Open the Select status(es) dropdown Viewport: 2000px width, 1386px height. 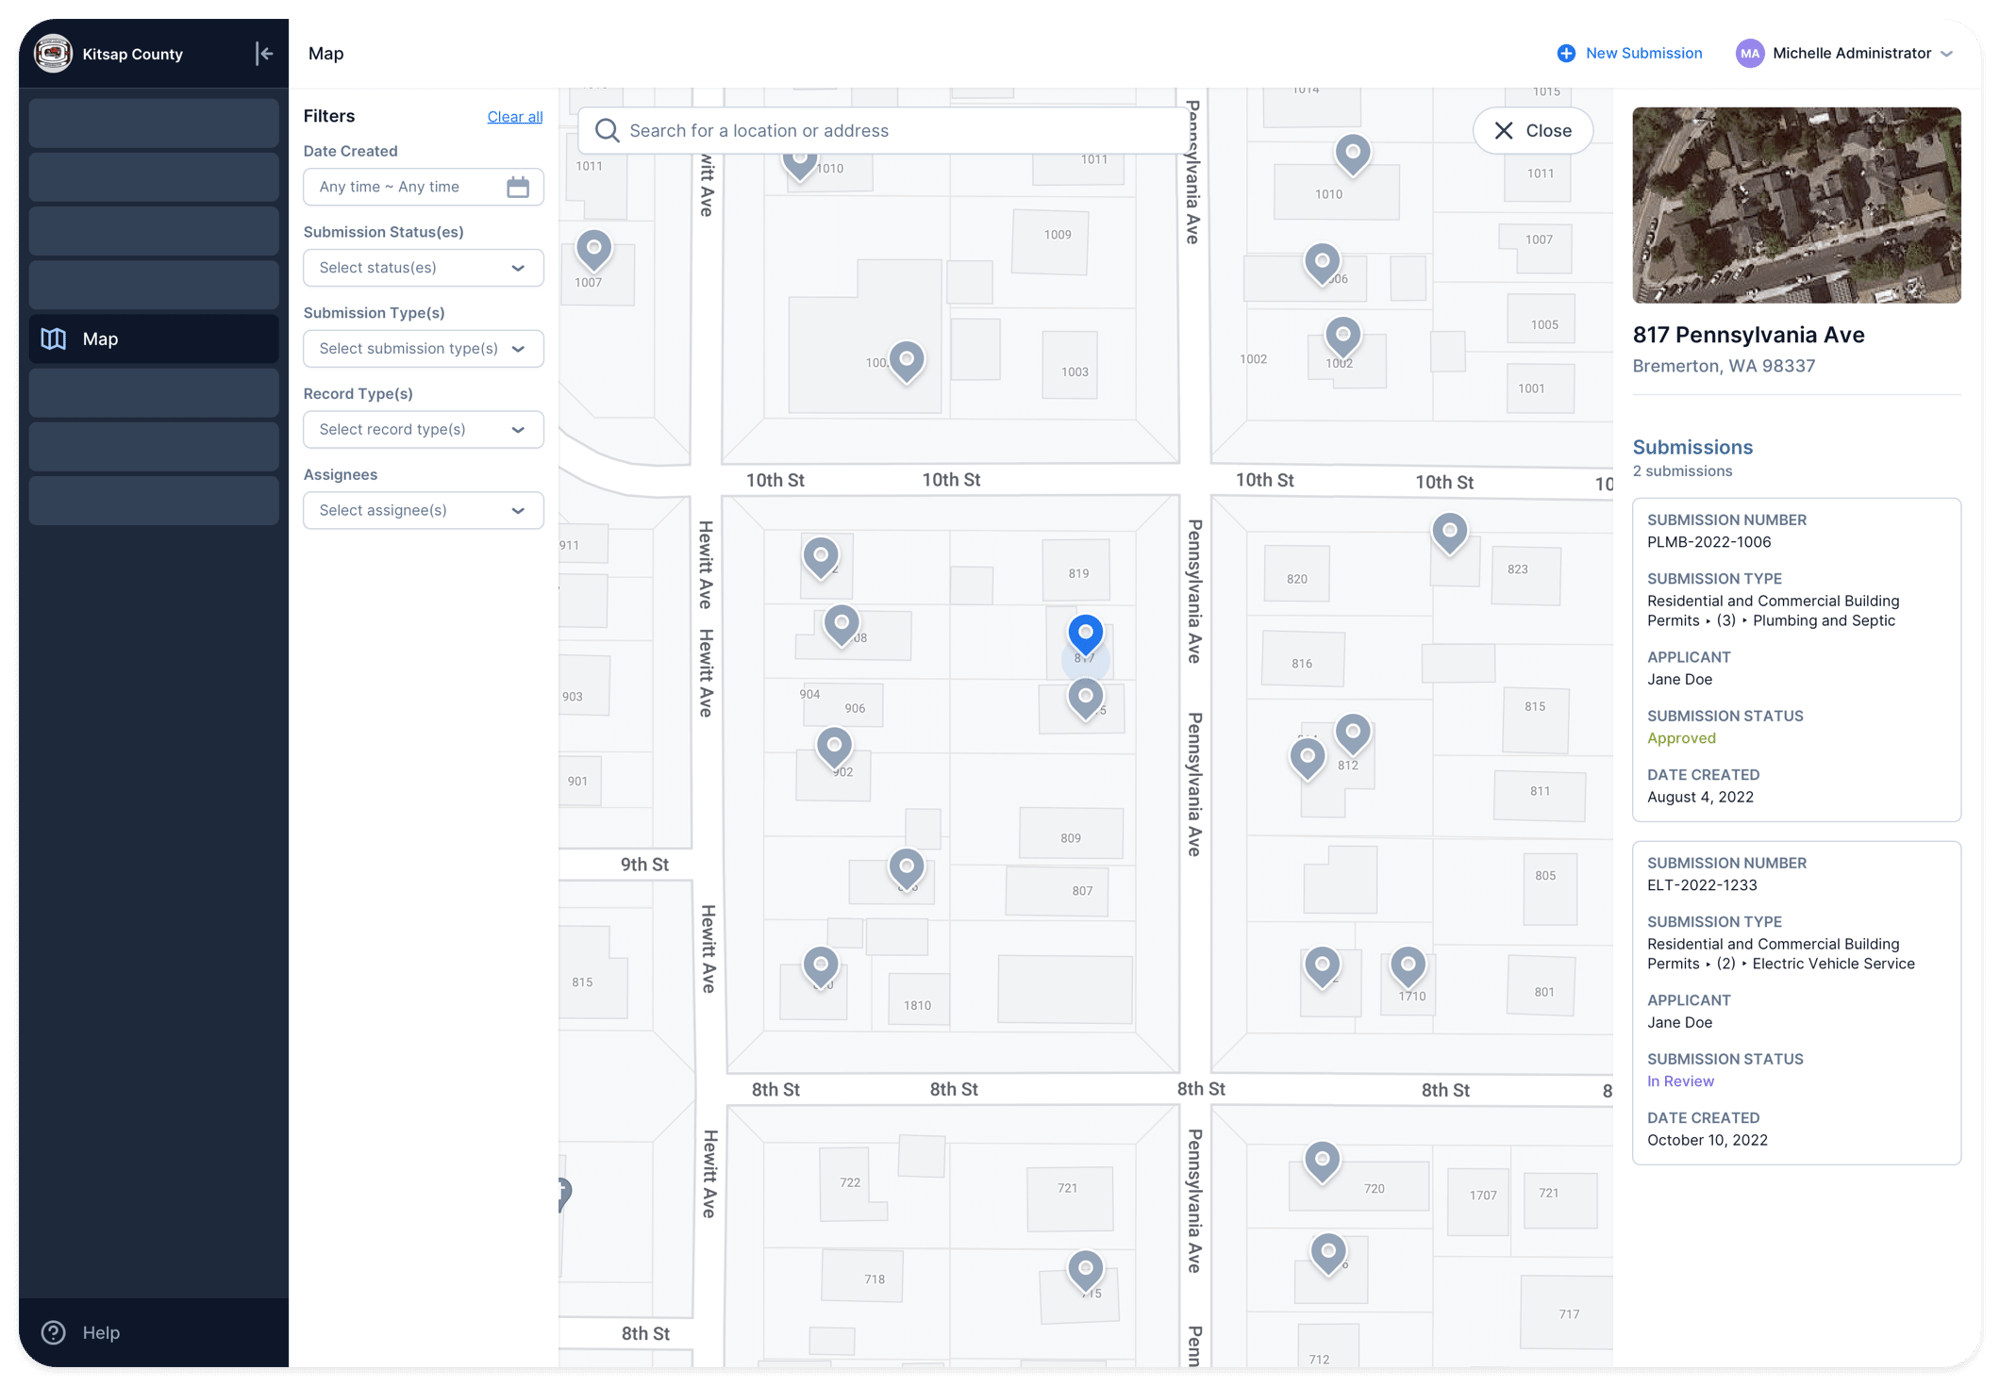click(x=423, y=267)
